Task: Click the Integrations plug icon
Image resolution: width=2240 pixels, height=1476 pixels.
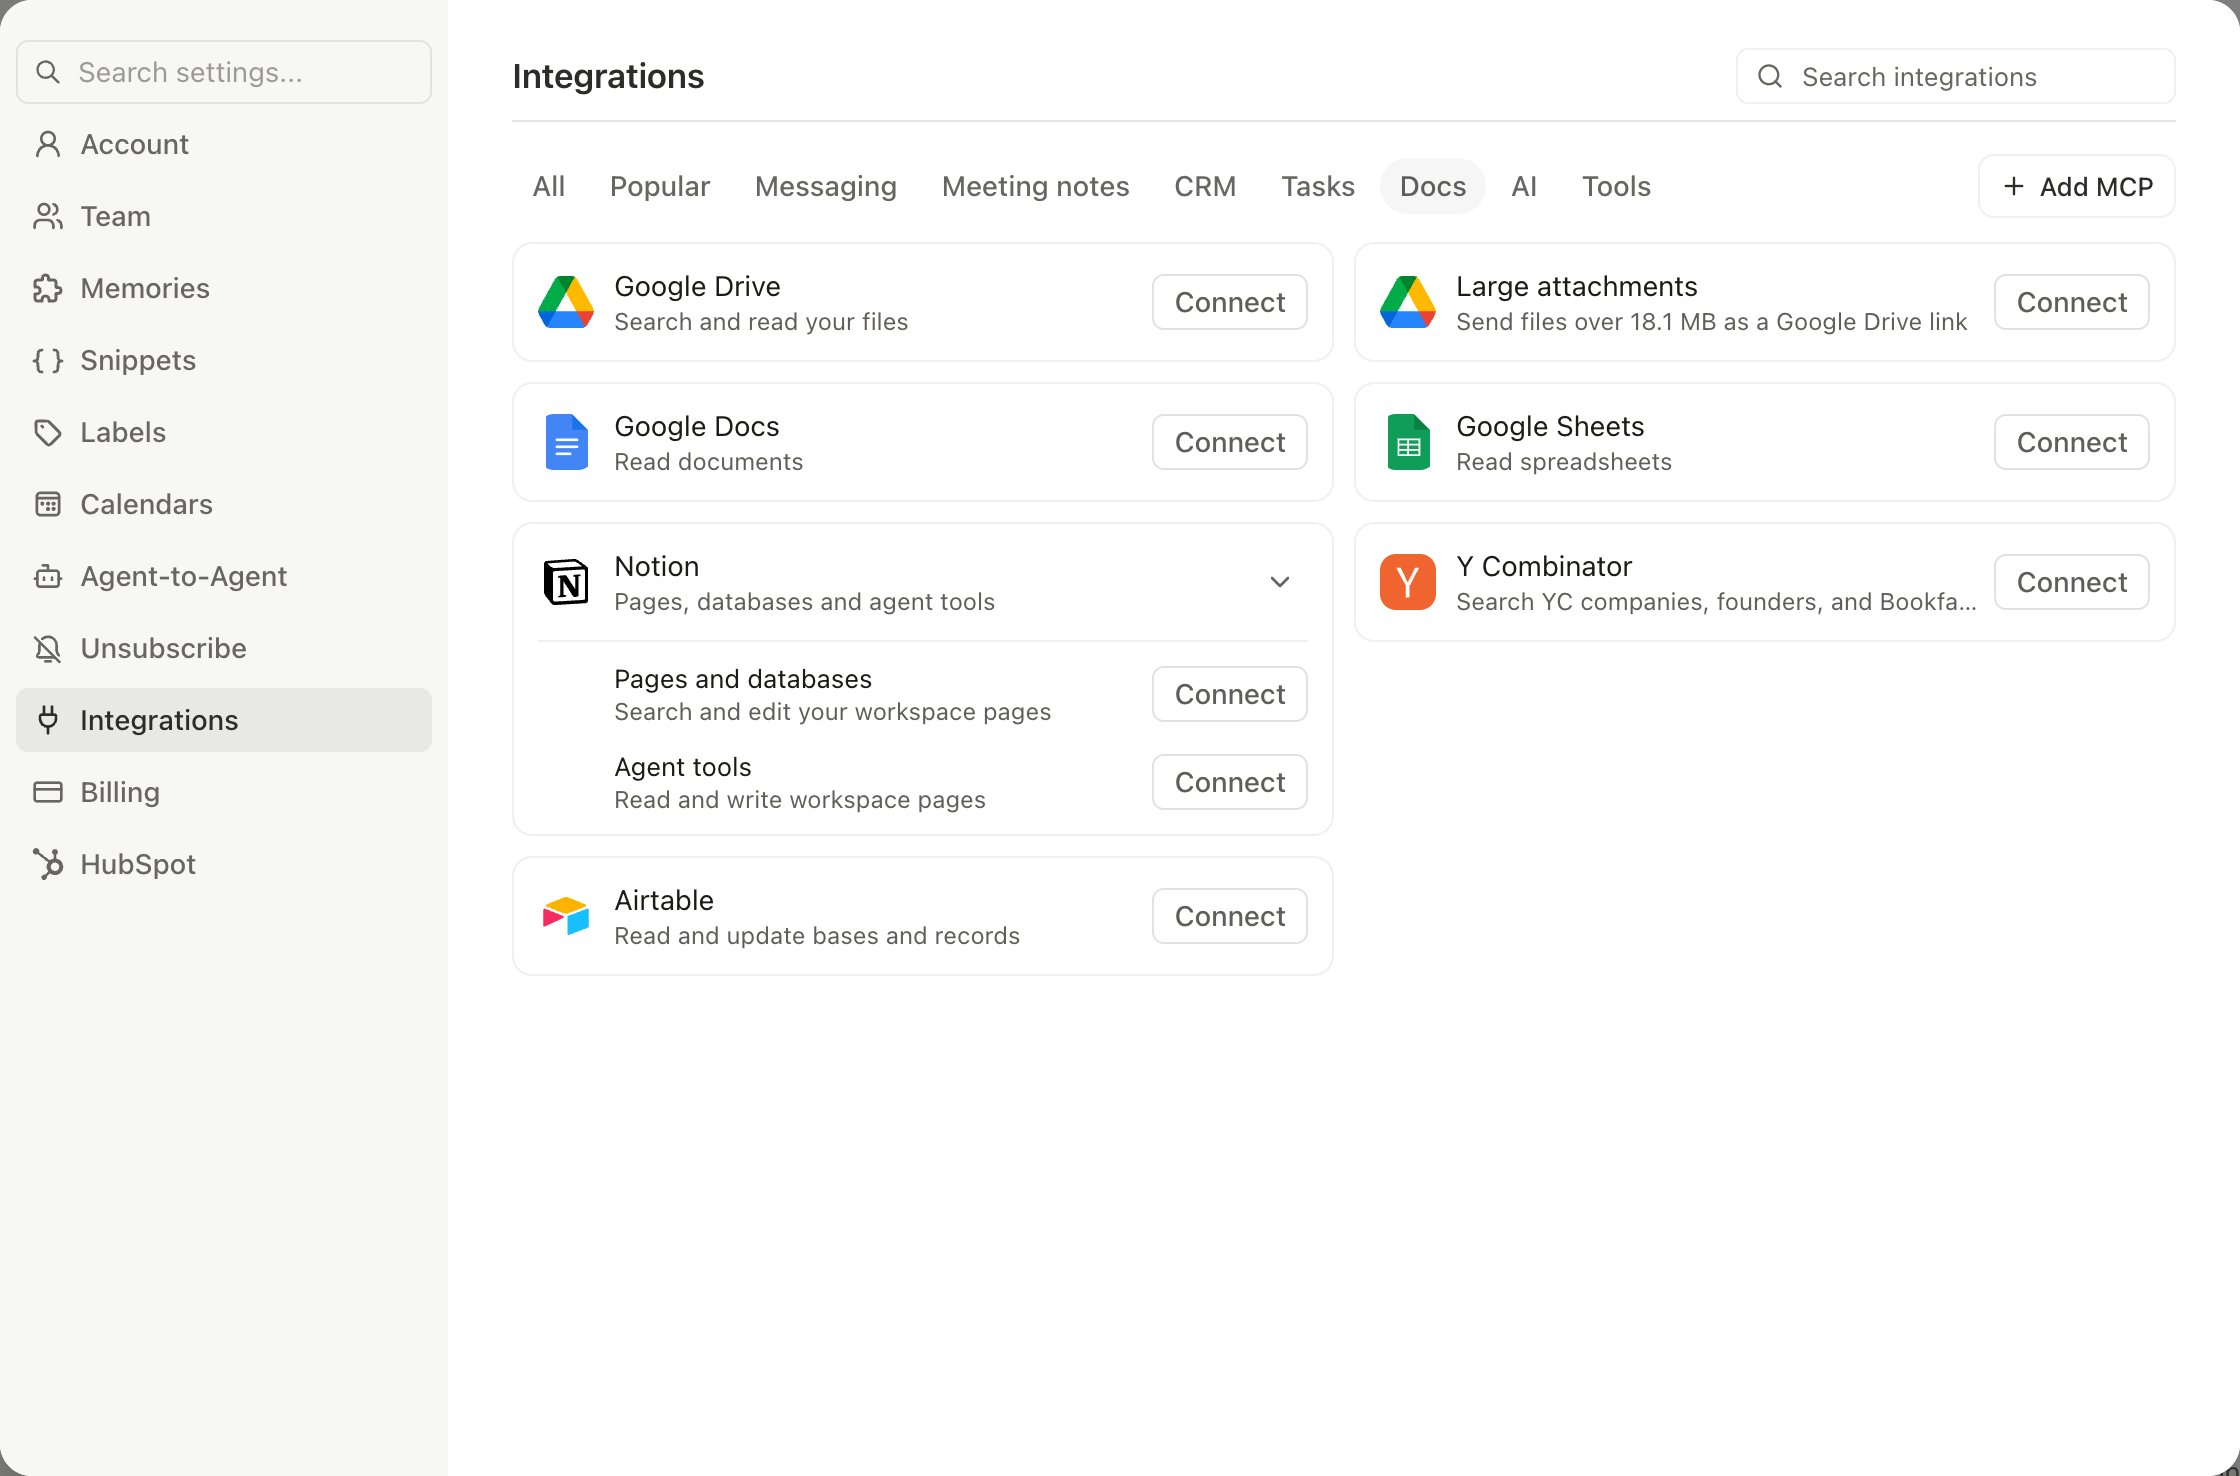Action: [47, 720]
